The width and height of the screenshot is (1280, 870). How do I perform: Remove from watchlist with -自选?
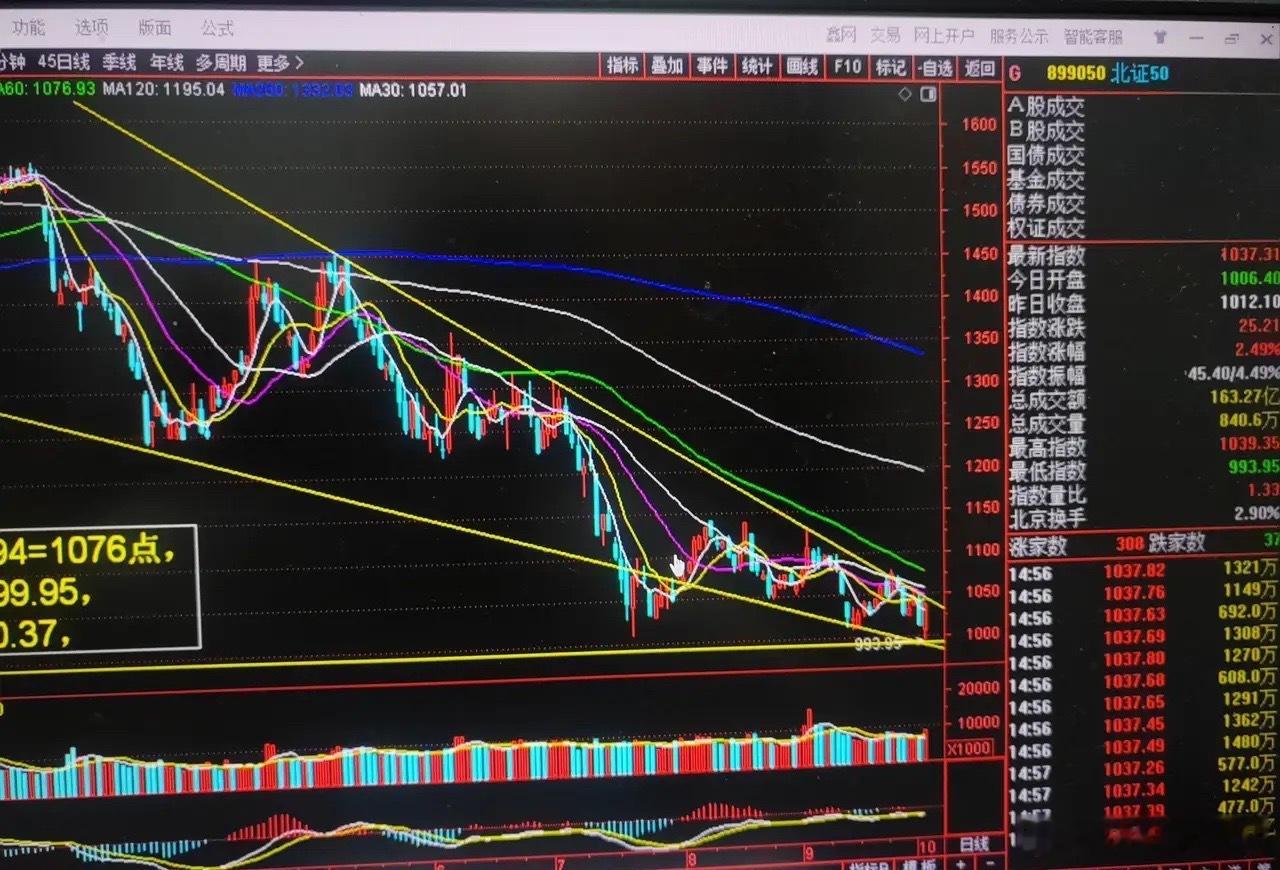(935, 68)
